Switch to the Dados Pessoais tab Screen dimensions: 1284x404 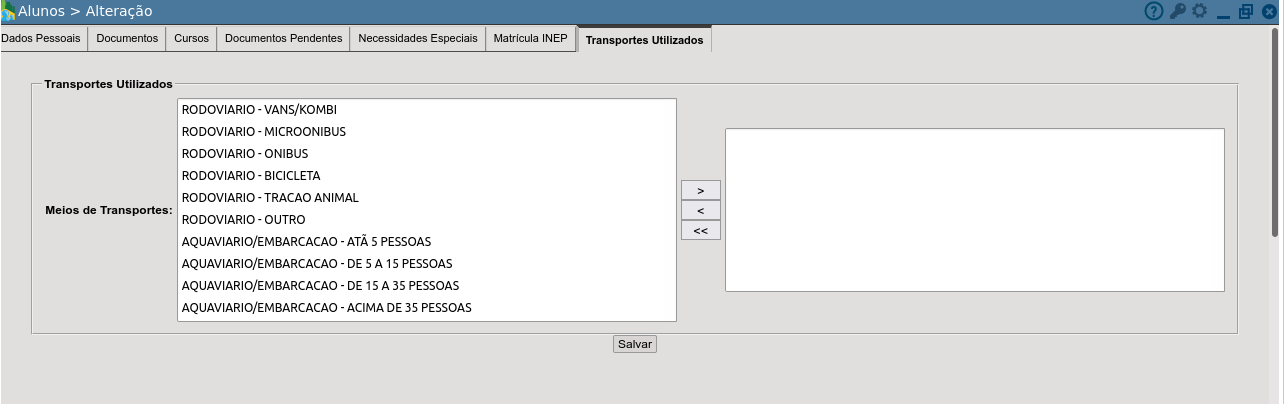click(41, 39)
